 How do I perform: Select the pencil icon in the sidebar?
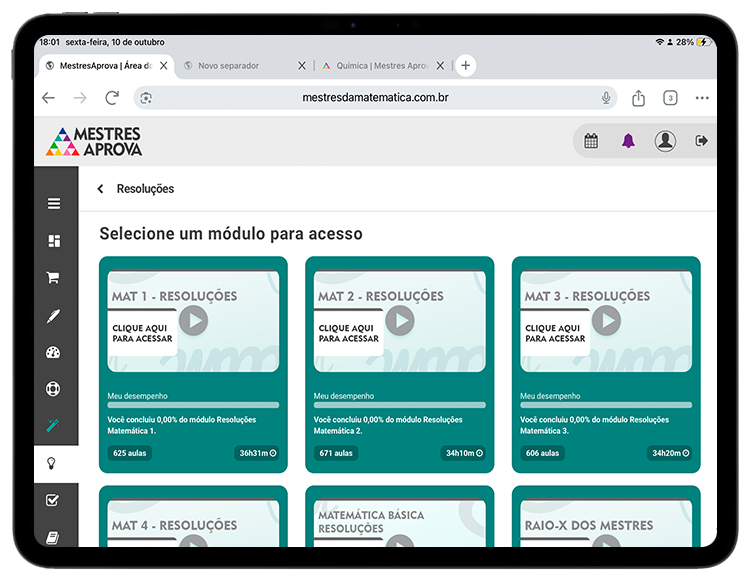53,316
